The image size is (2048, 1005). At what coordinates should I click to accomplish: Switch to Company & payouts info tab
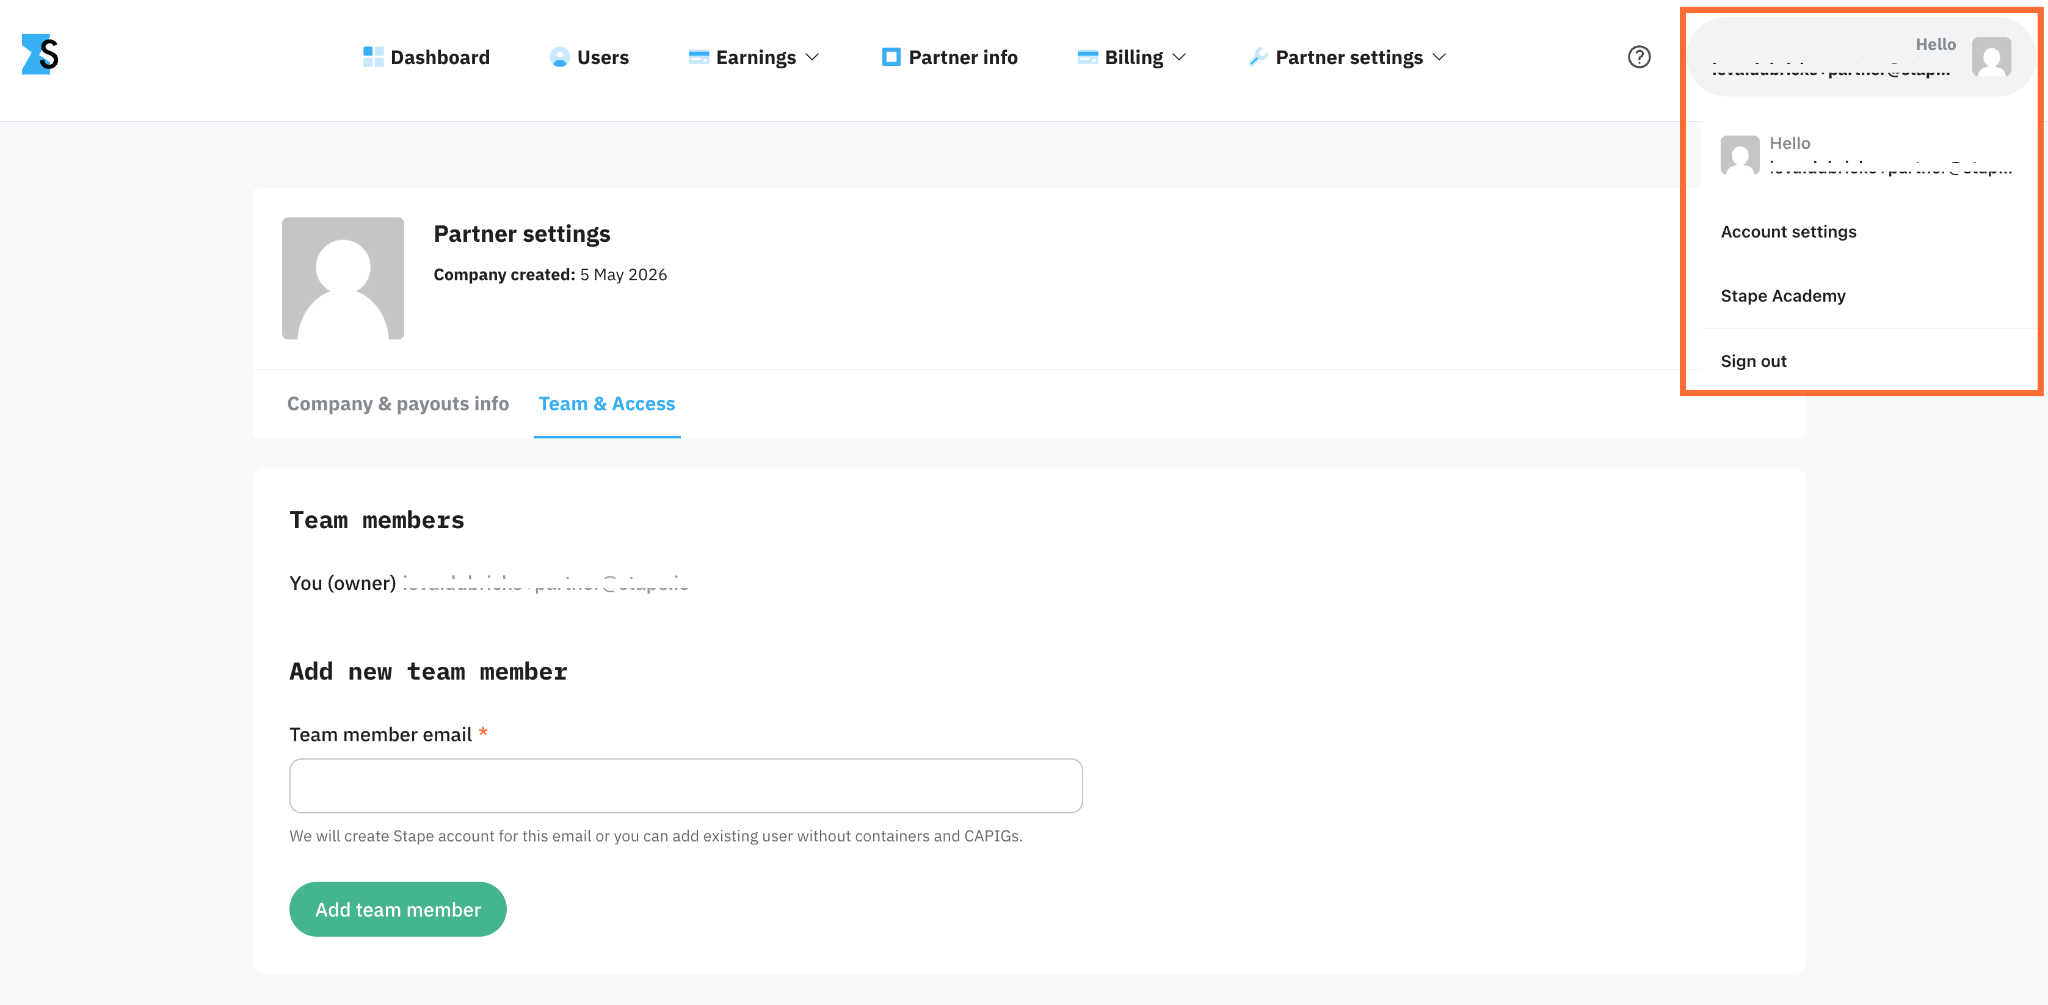pos(398,404)
